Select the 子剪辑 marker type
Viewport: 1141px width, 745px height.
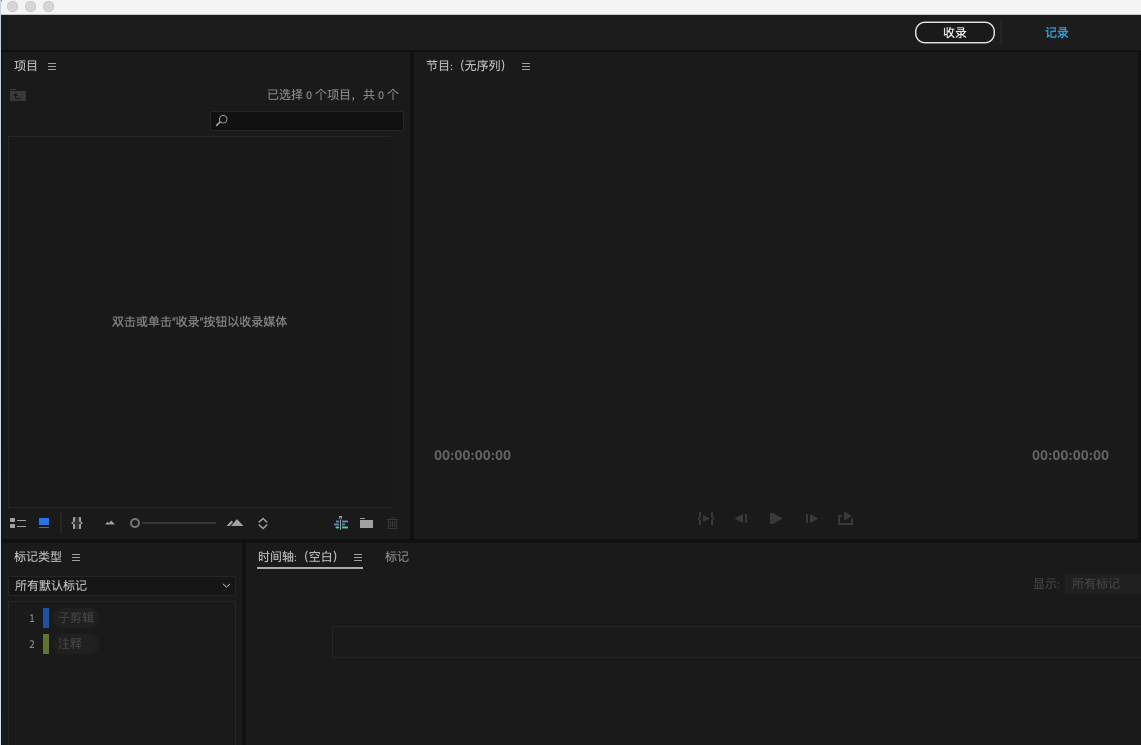coord(76,618)
